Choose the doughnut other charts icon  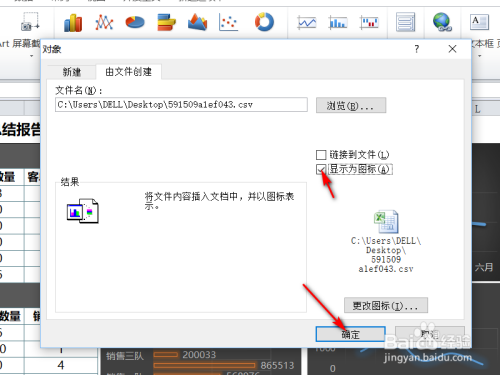264,22
